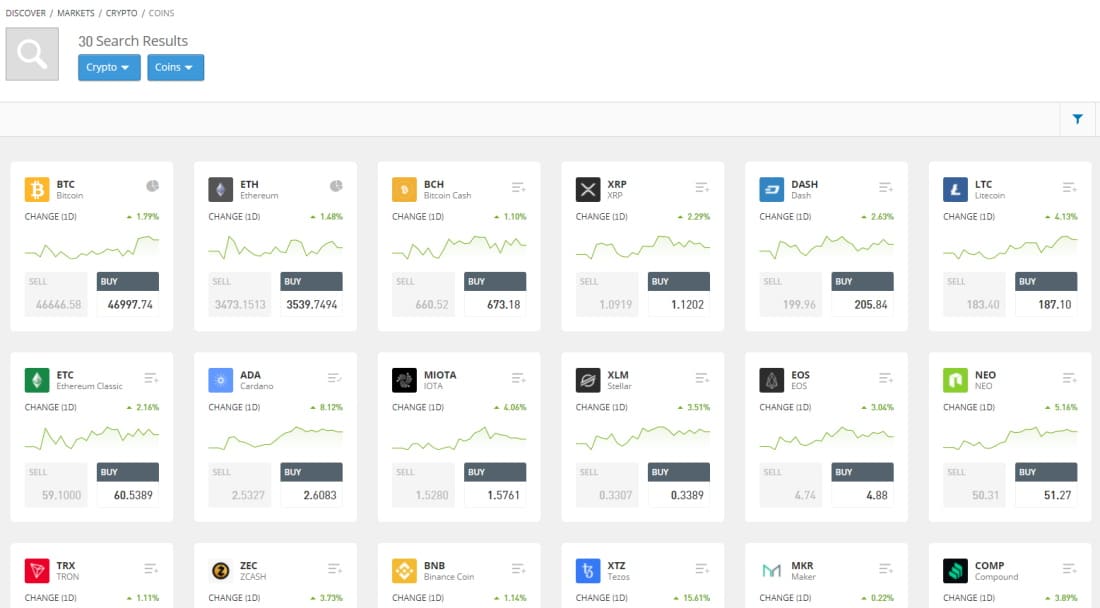Add BCH to watchlist
The image size is (1100, 608).
click(x=518, y=187)
